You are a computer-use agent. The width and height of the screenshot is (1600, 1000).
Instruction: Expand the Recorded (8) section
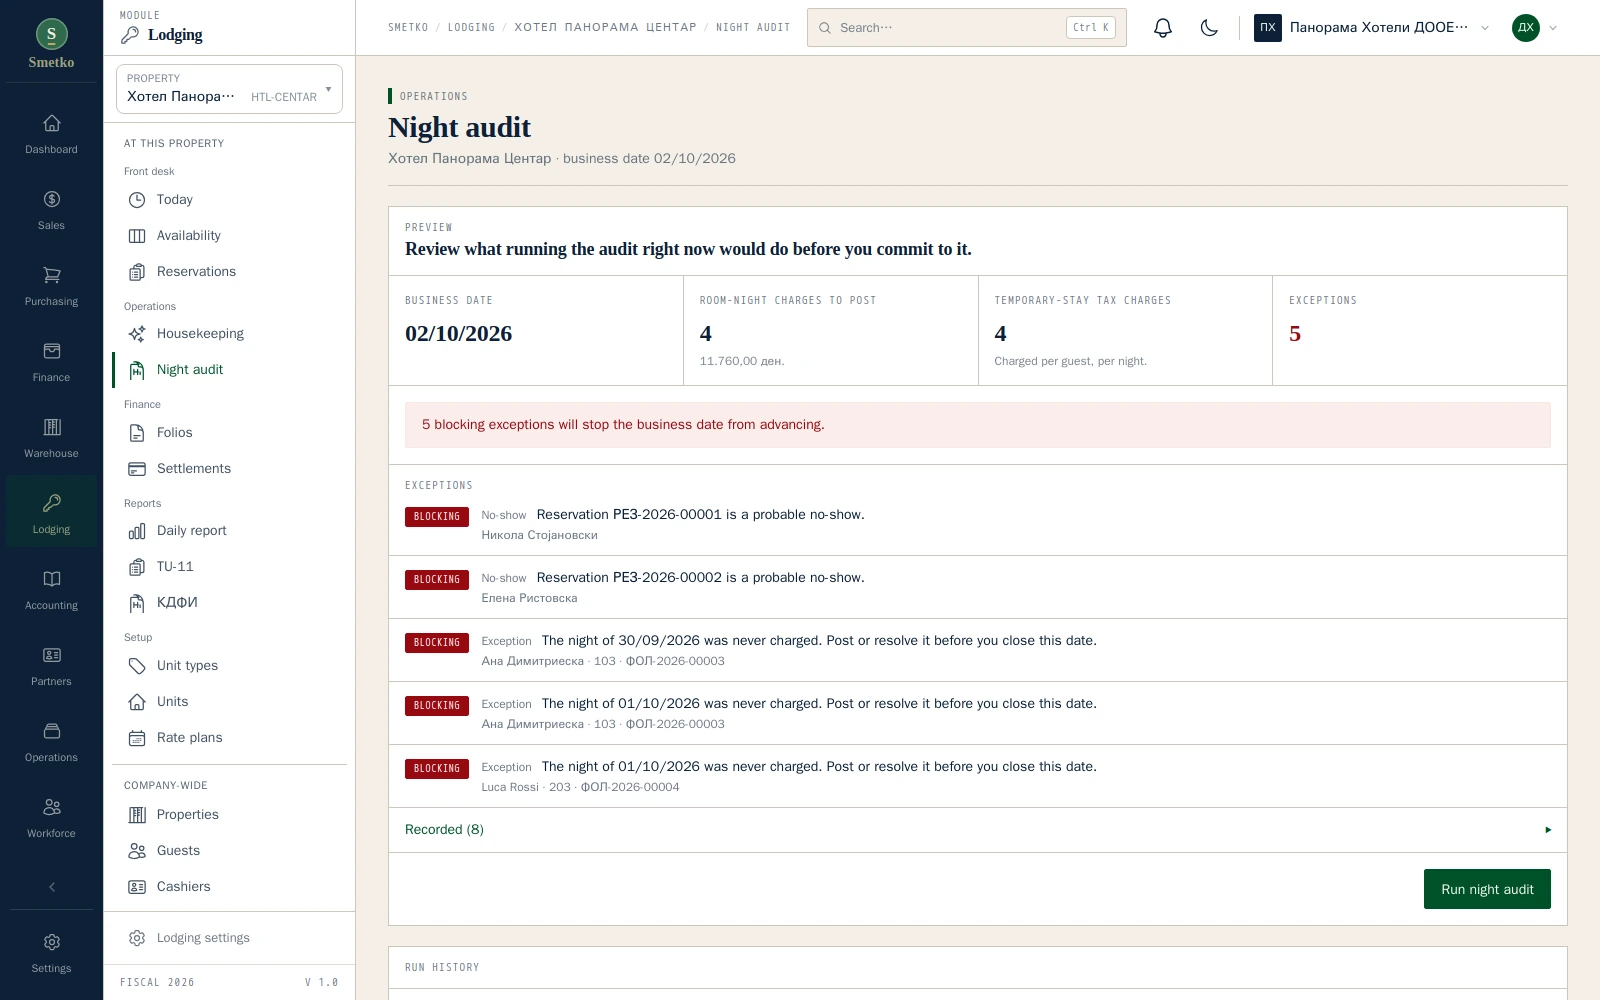(x=978, y=830)
